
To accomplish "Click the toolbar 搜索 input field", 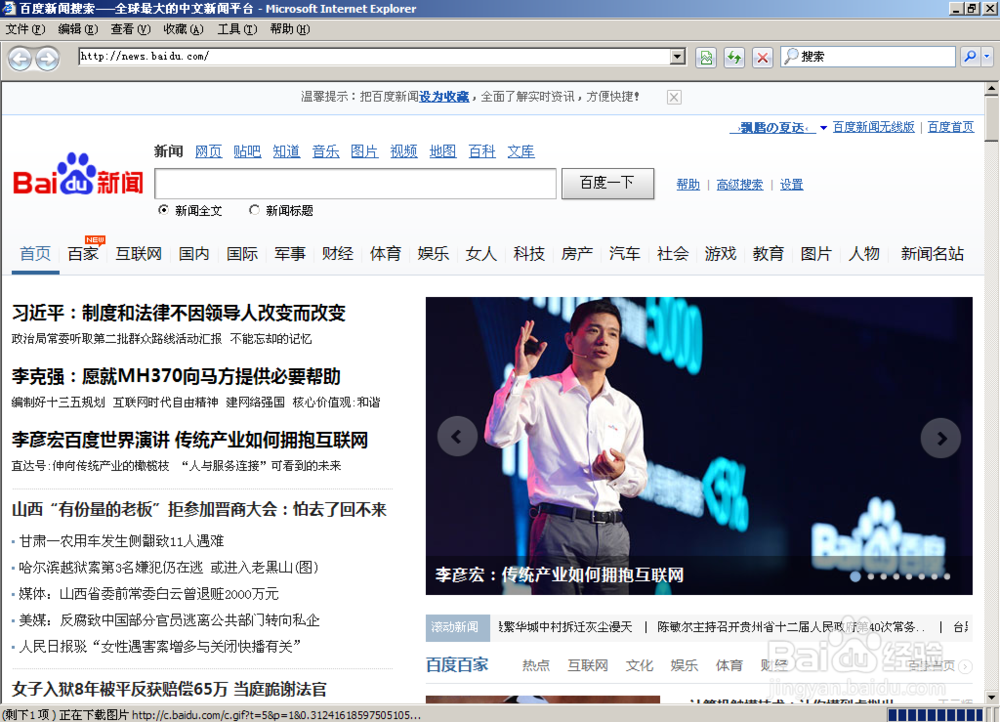I will pyautogui.click(x=867, y=57).
